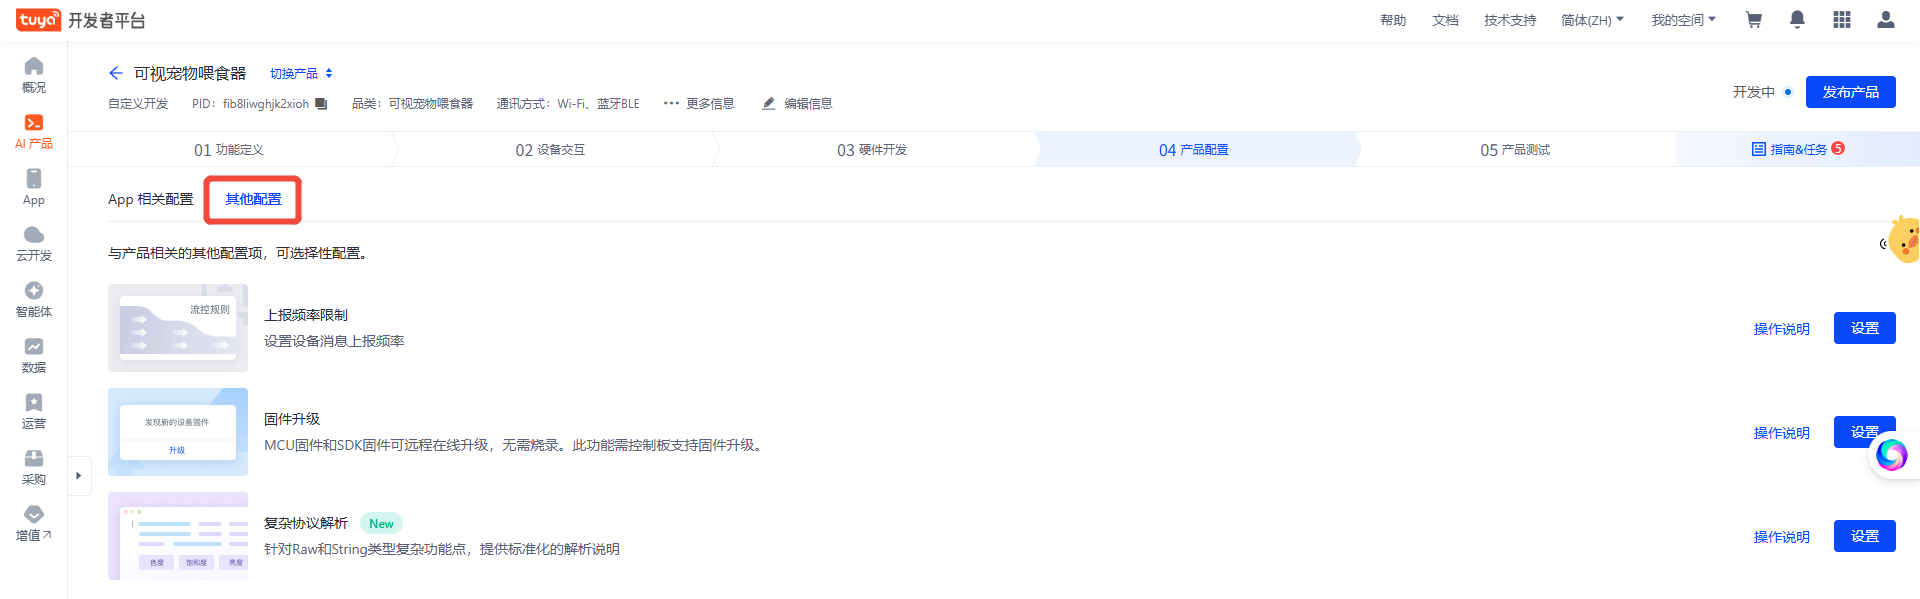Click the 品类: 可视宠物喂食器 text

[x=412, y=104]
